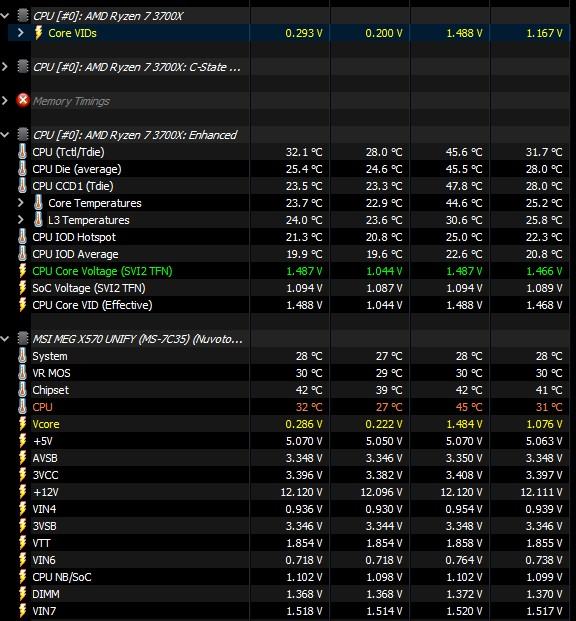The image size is (576, 621).
Task: Click the Core VIDs maximum value 1.488 V
Action: pos(464,33)
